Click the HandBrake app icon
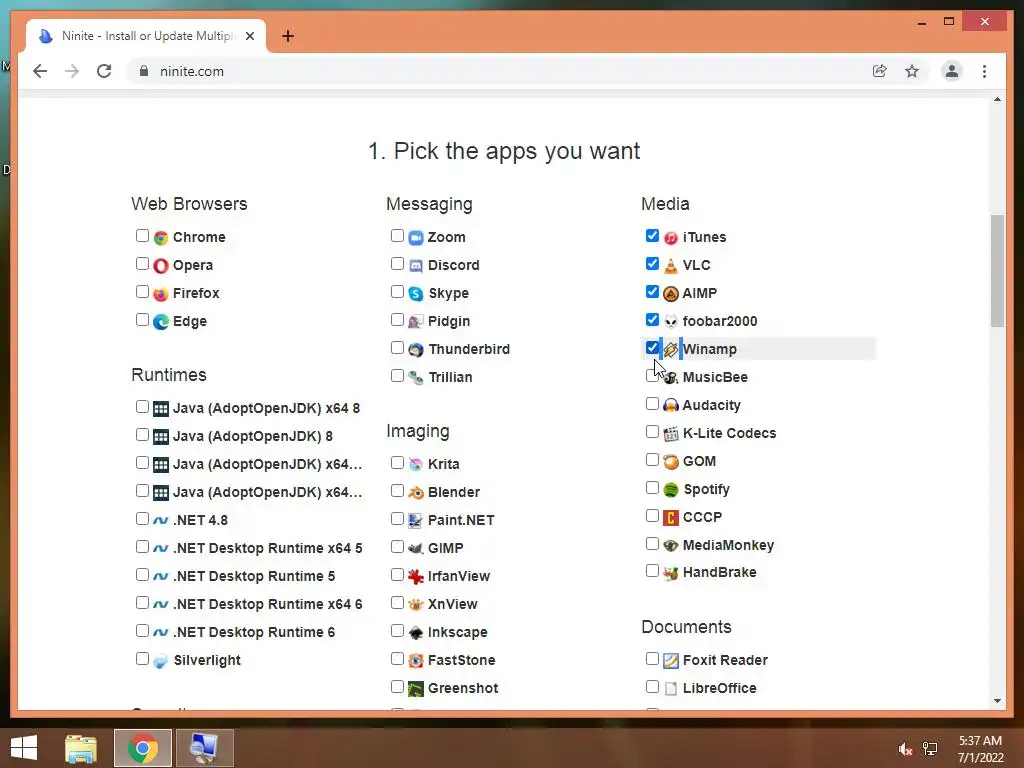 point(671,573)
